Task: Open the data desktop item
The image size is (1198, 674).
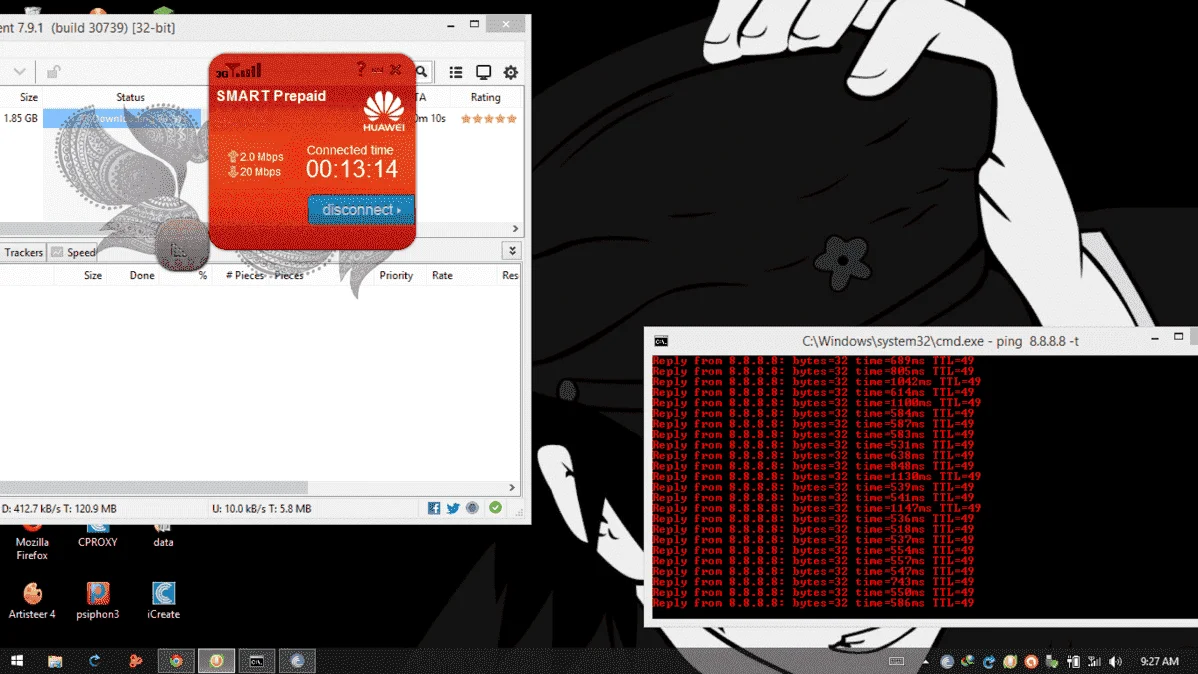Action: click(163, 535)
